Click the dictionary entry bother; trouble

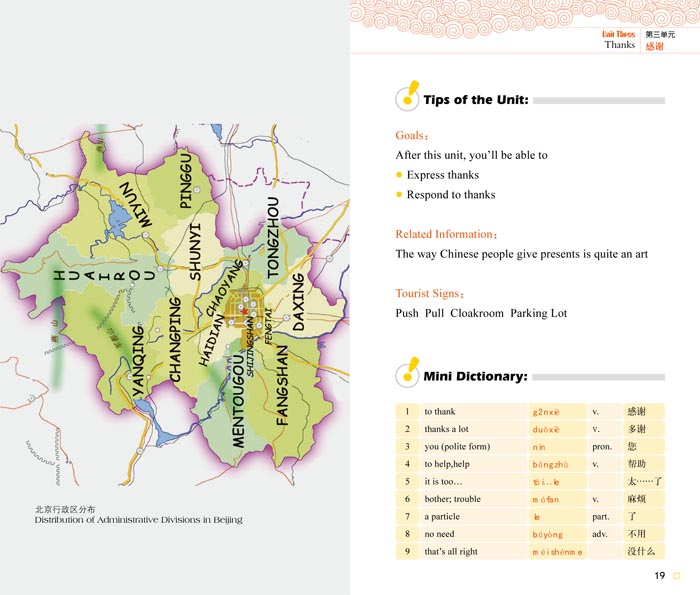pos(453,499)
